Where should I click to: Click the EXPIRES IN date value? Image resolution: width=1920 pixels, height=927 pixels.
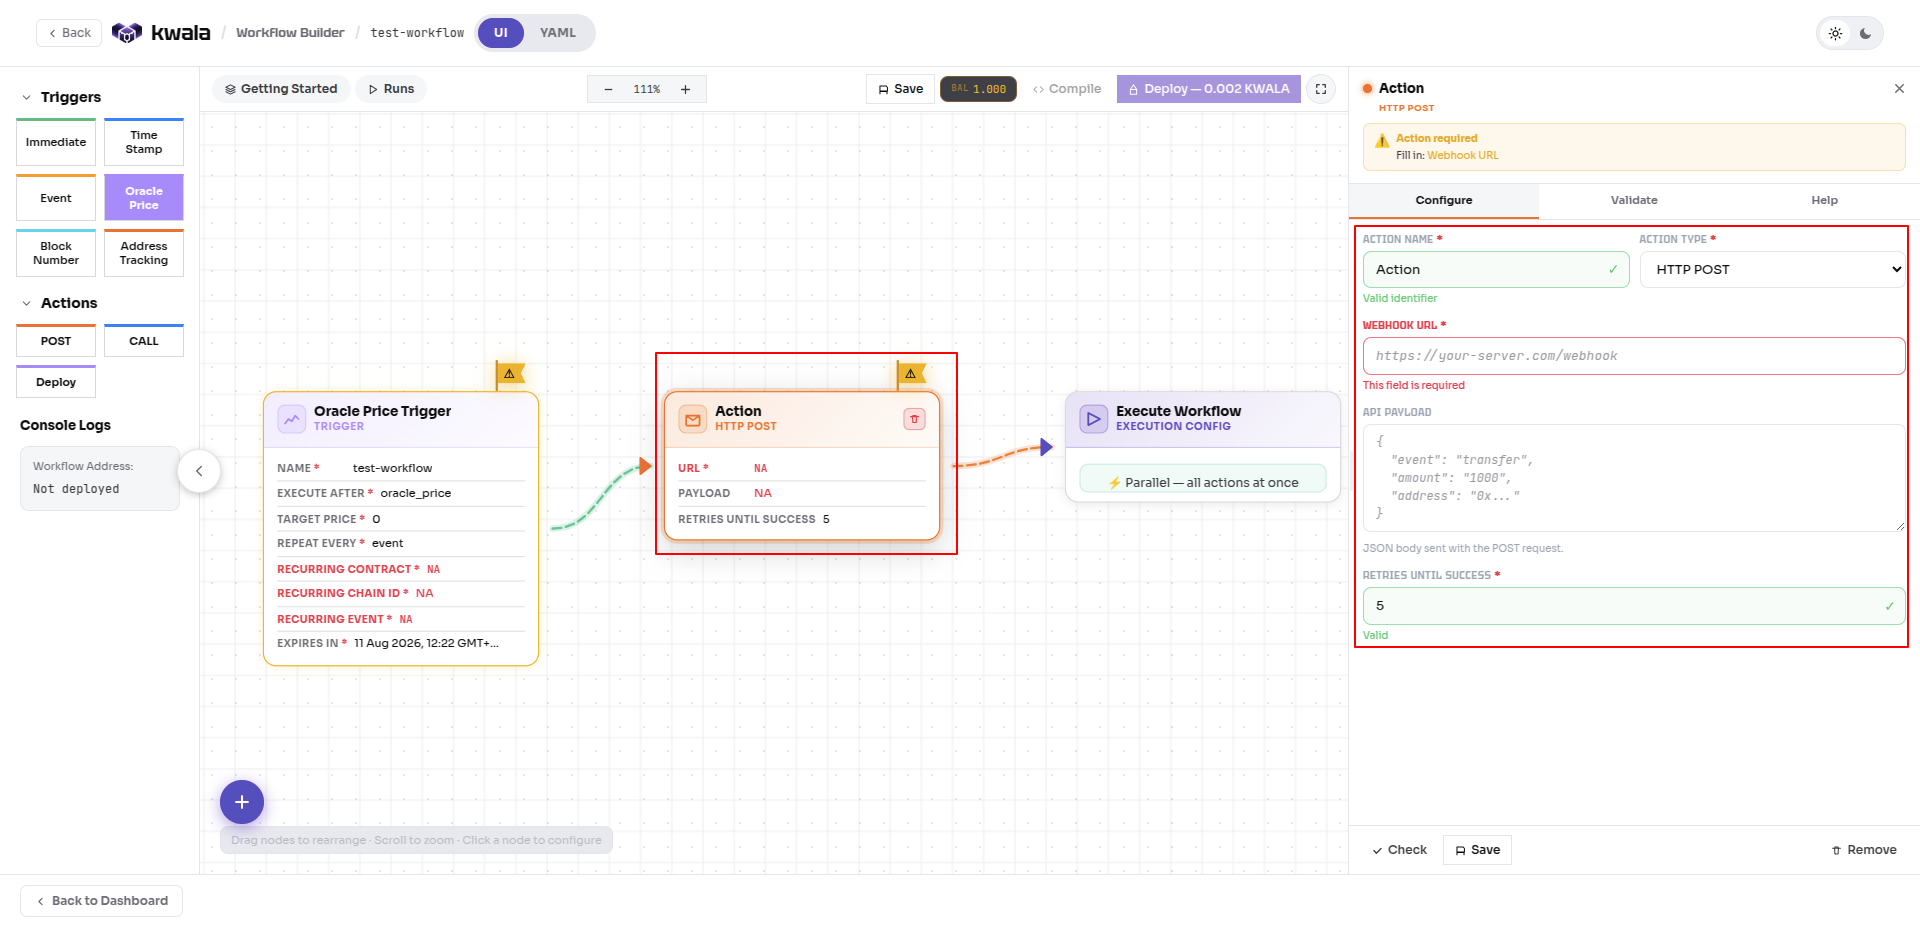tap(426, 643)
